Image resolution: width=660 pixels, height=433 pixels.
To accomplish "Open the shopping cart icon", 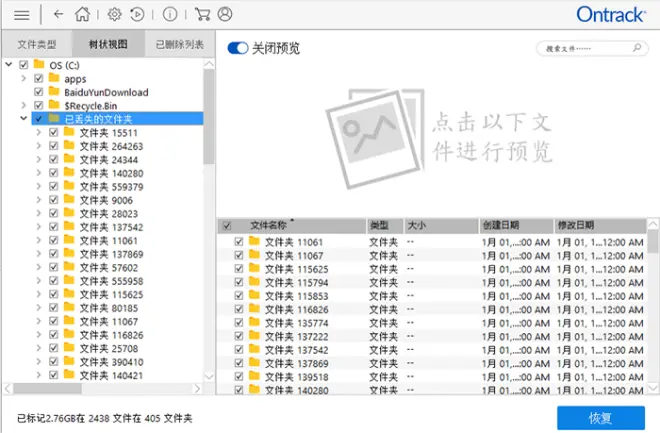I will [x=202, y=14].
